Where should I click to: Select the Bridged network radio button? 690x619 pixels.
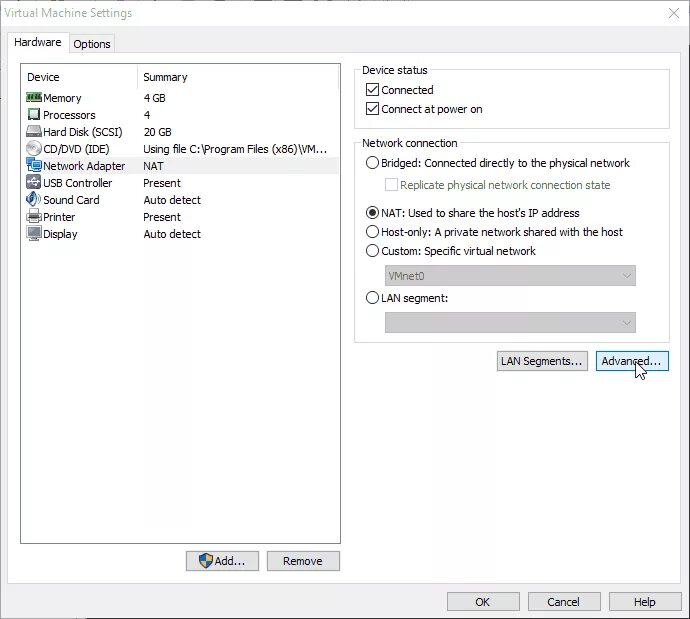[x=372, y=163]
